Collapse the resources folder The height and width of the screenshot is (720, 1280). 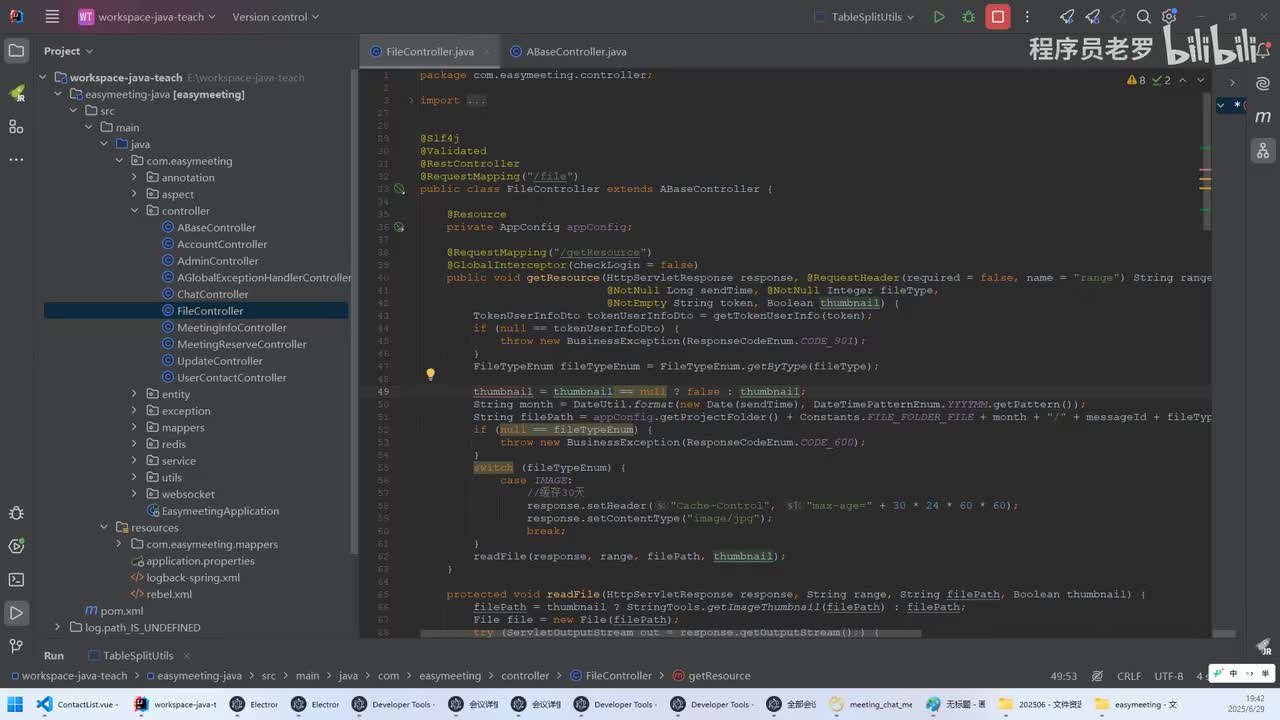104,528
